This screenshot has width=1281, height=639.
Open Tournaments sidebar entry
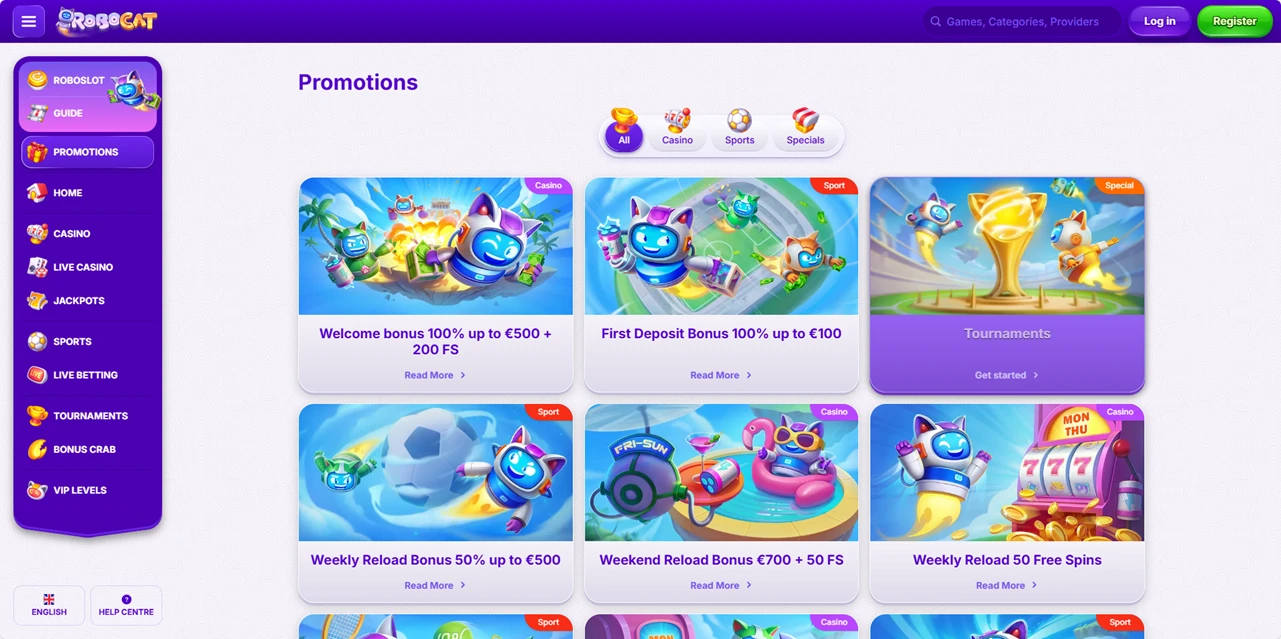point(88,415)
